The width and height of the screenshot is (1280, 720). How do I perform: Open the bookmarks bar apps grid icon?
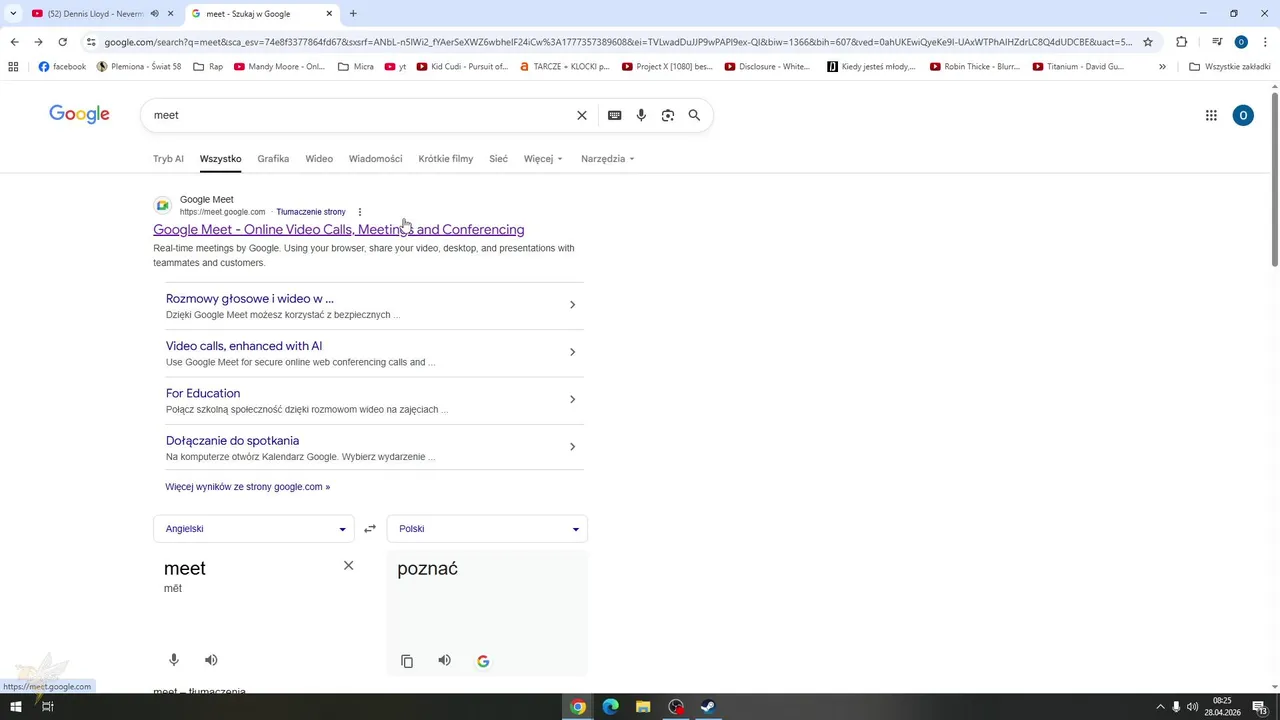click(x=13, y=67)
